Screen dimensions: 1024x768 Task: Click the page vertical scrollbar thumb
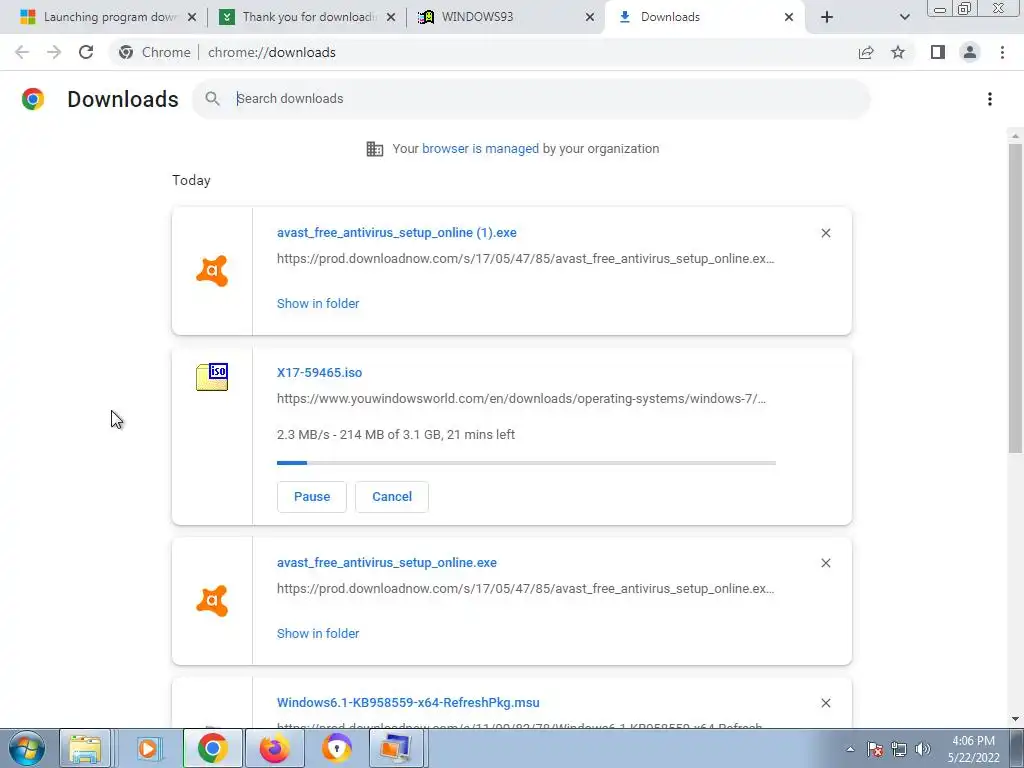point(1015,298)
